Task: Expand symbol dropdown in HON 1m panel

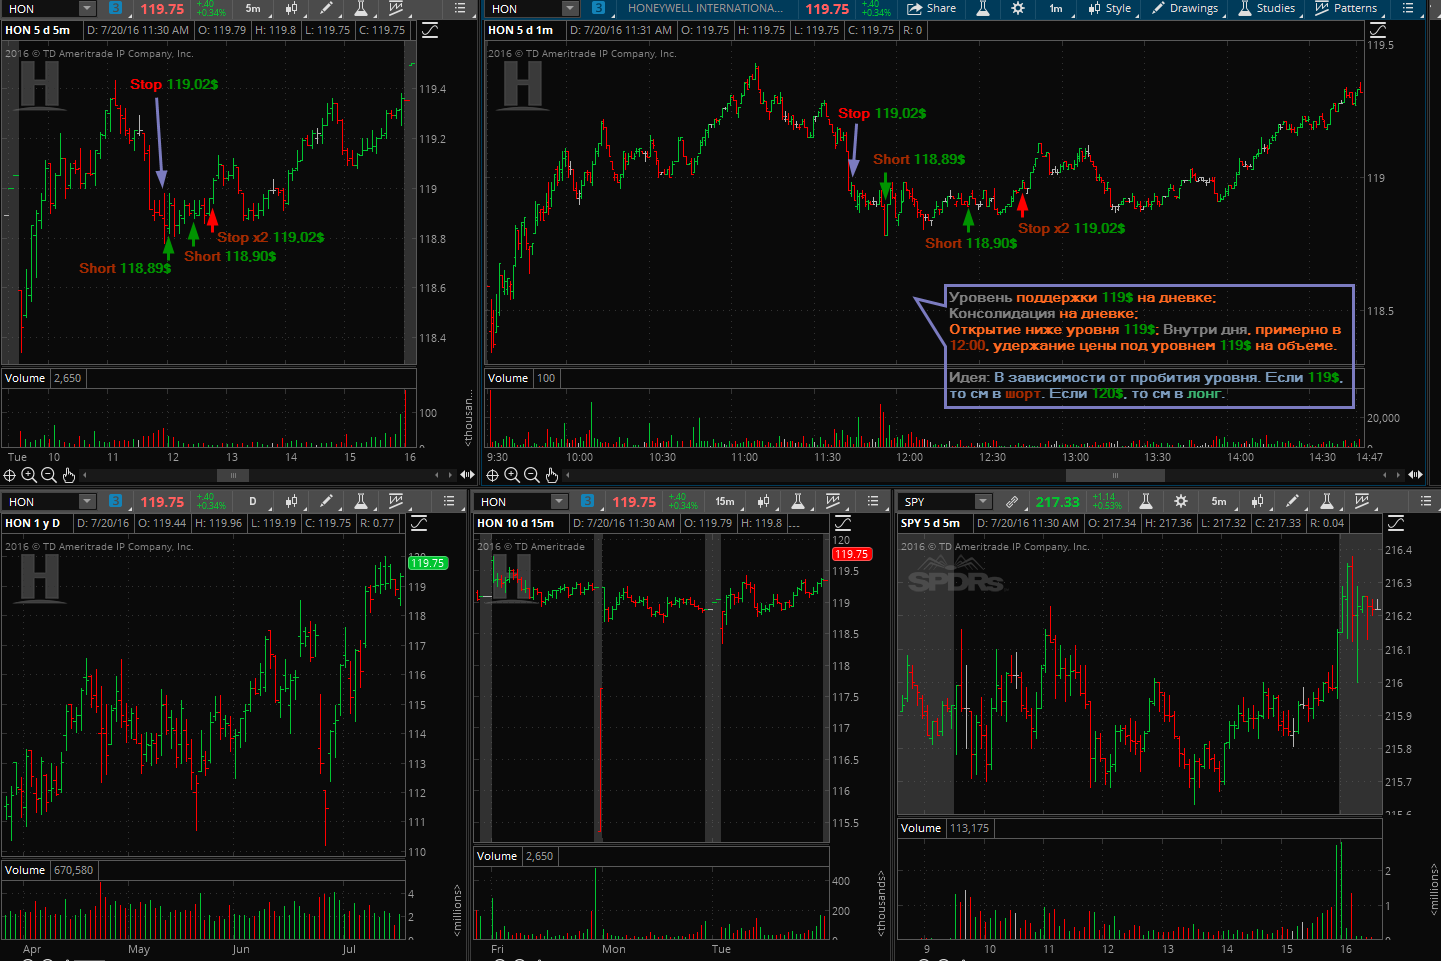Action: (x=570, y=8)
